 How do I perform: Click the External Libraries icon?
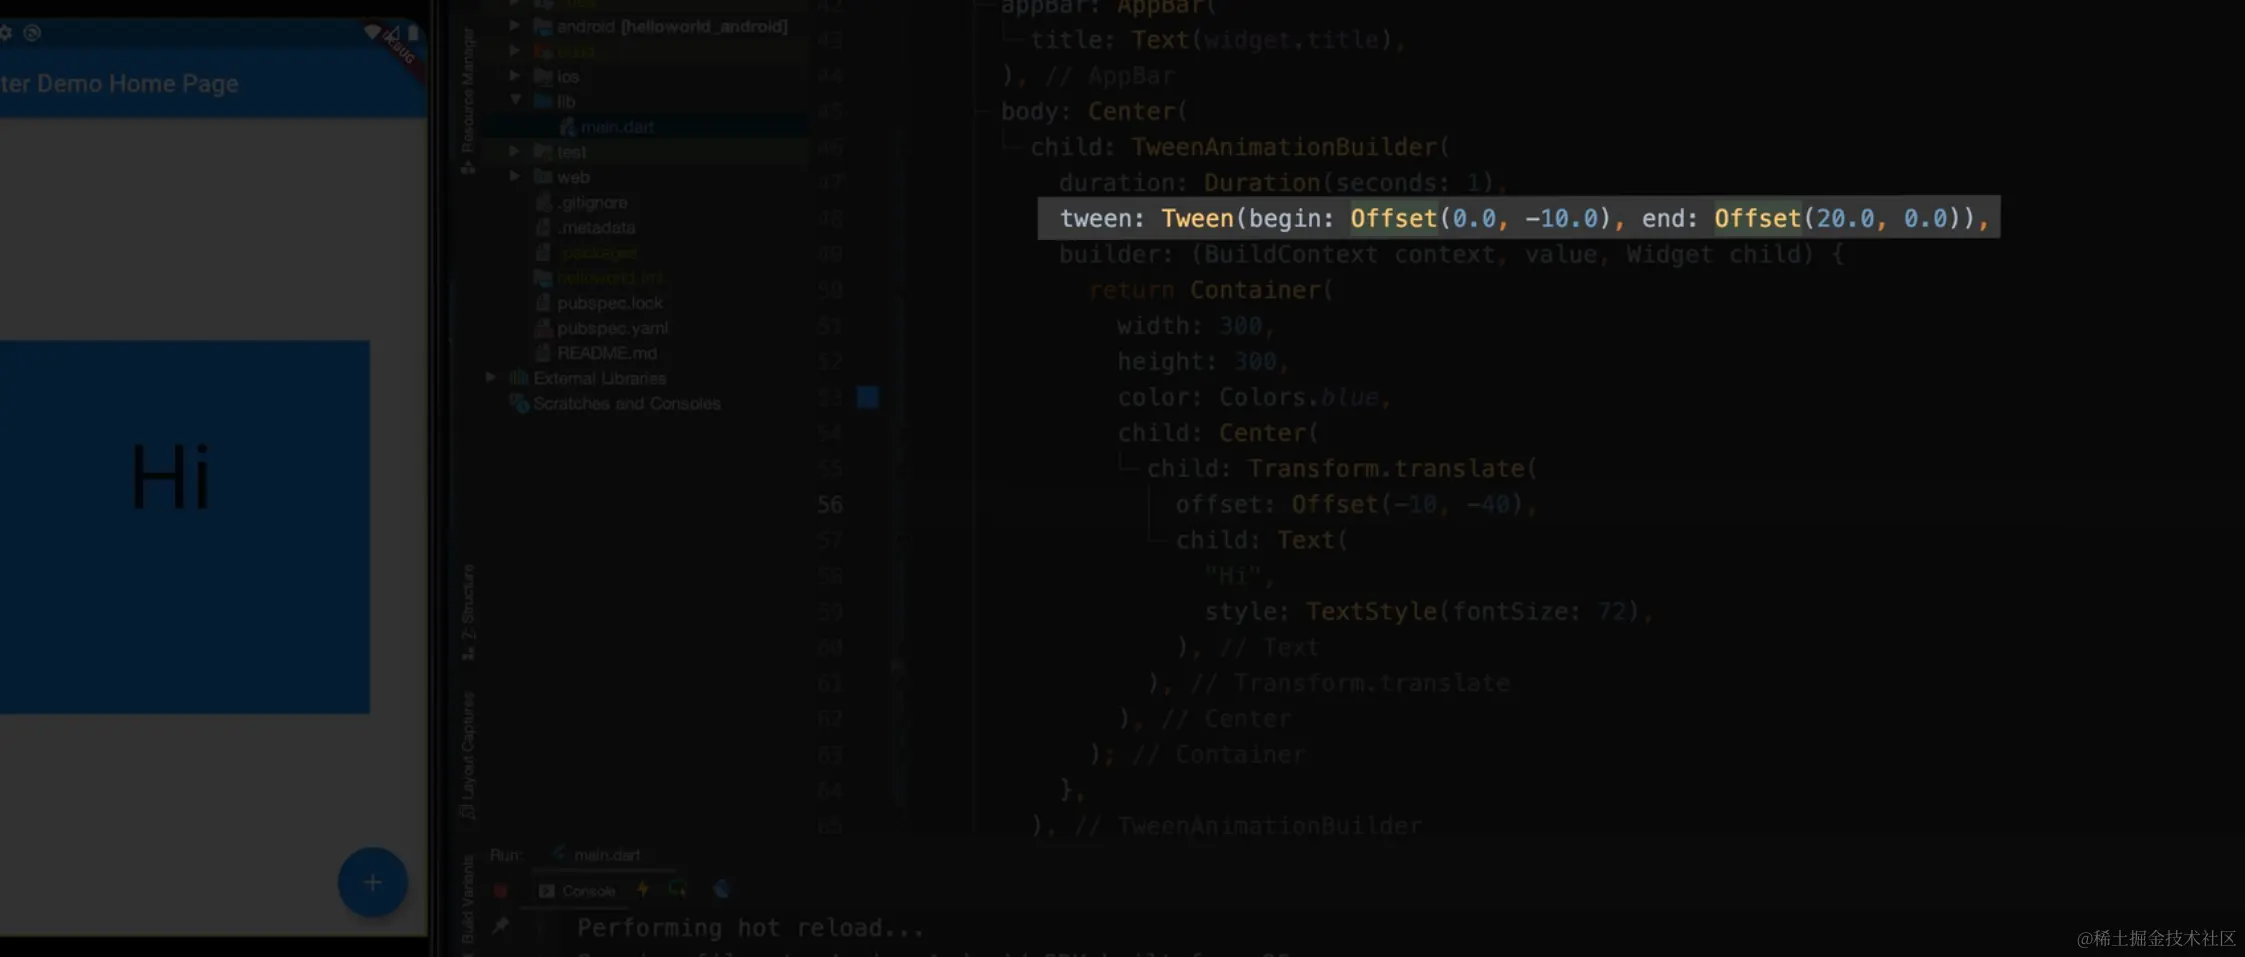[x=518, y=378]
